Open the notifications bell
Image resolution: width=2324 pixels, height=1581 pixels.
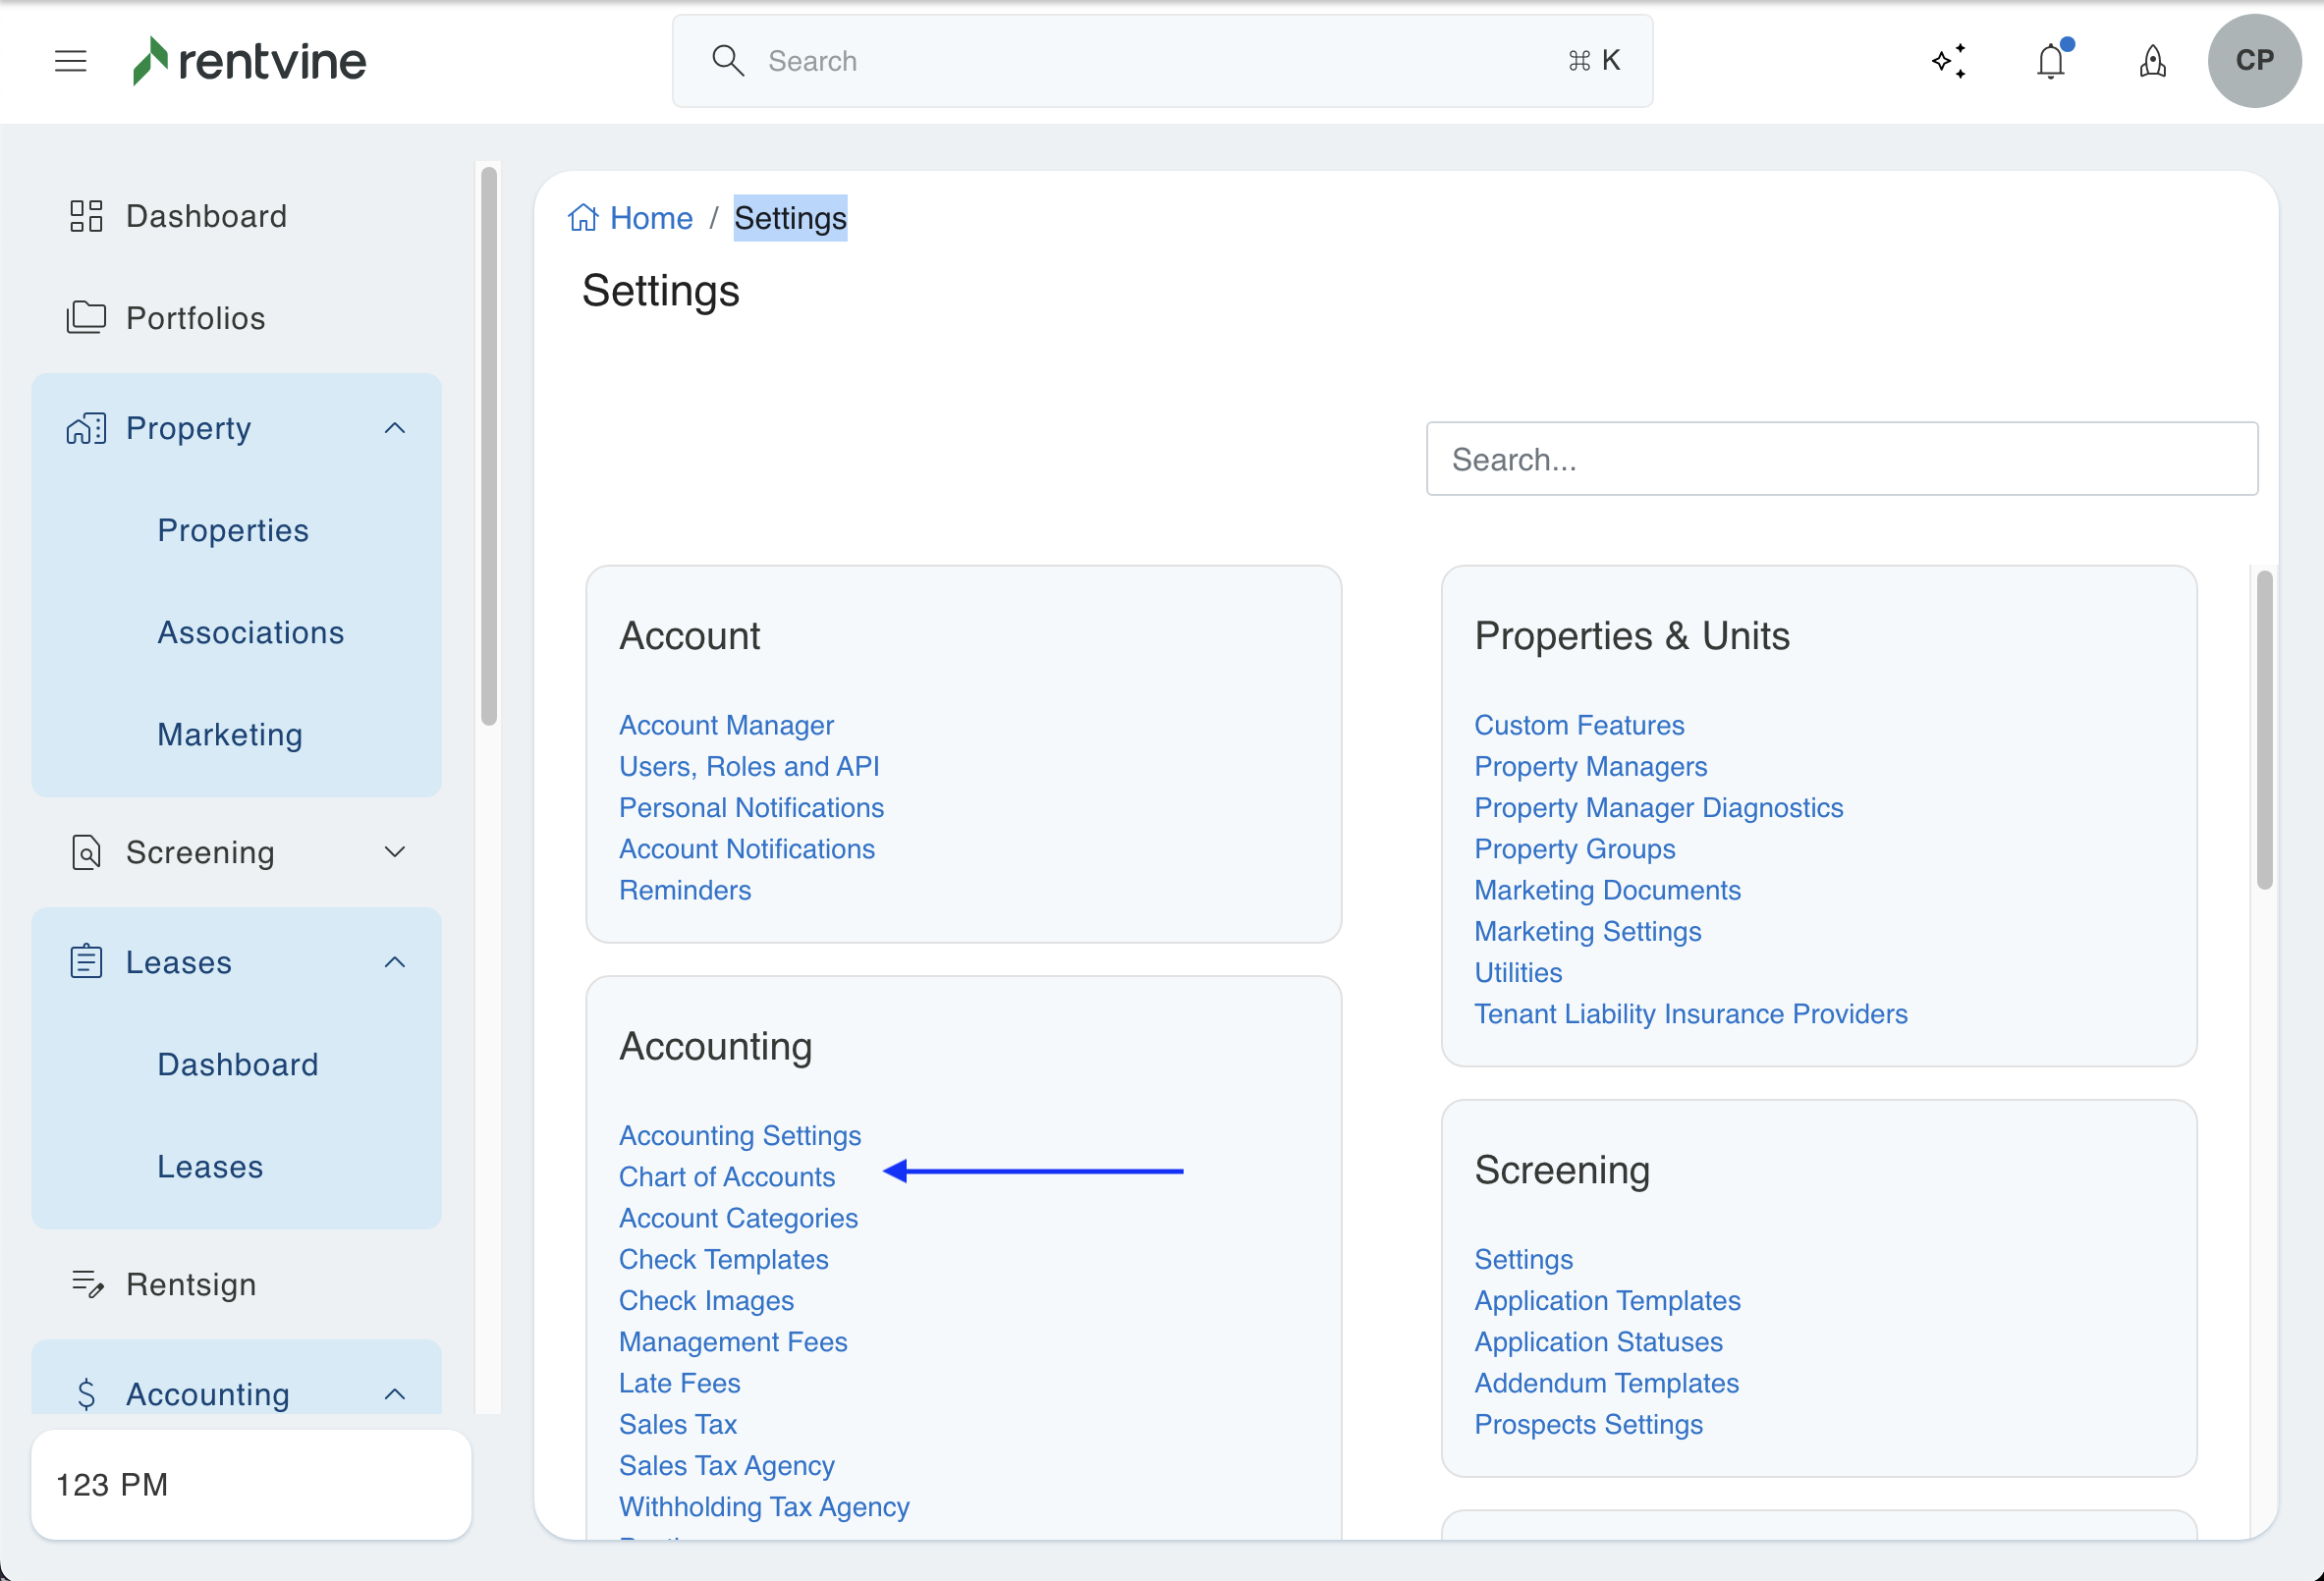2050,61
